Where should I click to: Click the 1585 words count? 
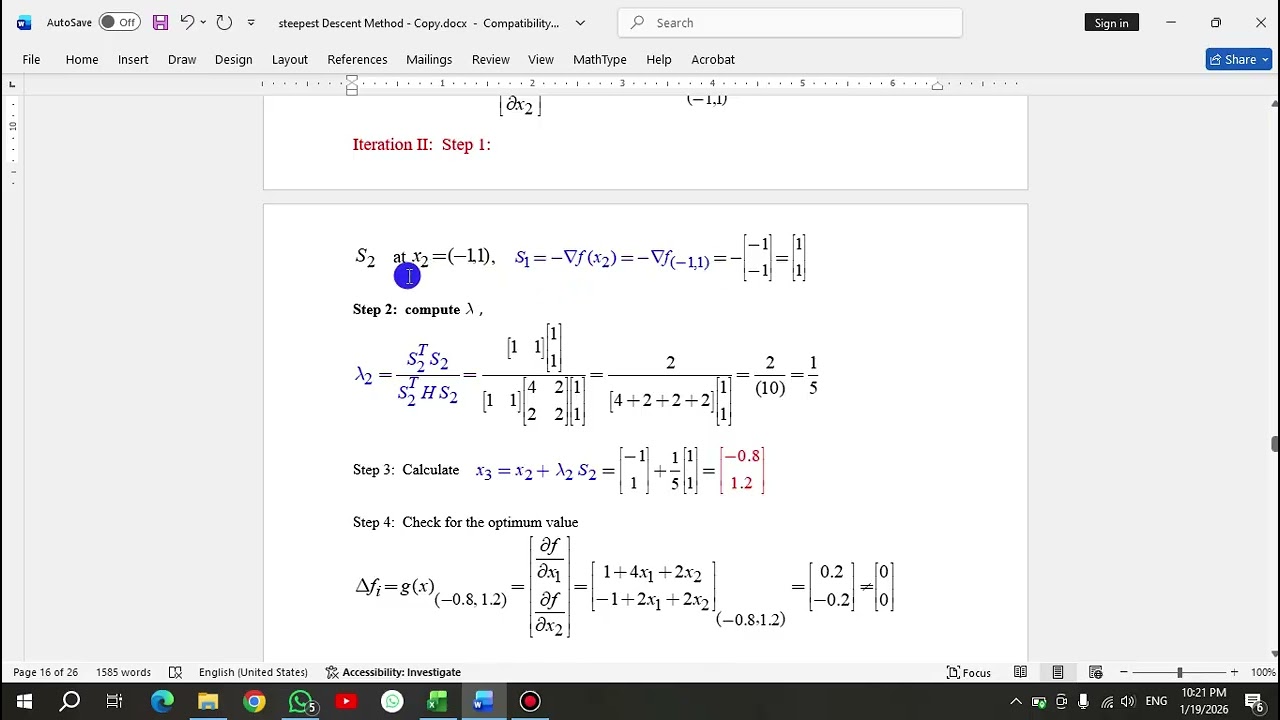123,672
